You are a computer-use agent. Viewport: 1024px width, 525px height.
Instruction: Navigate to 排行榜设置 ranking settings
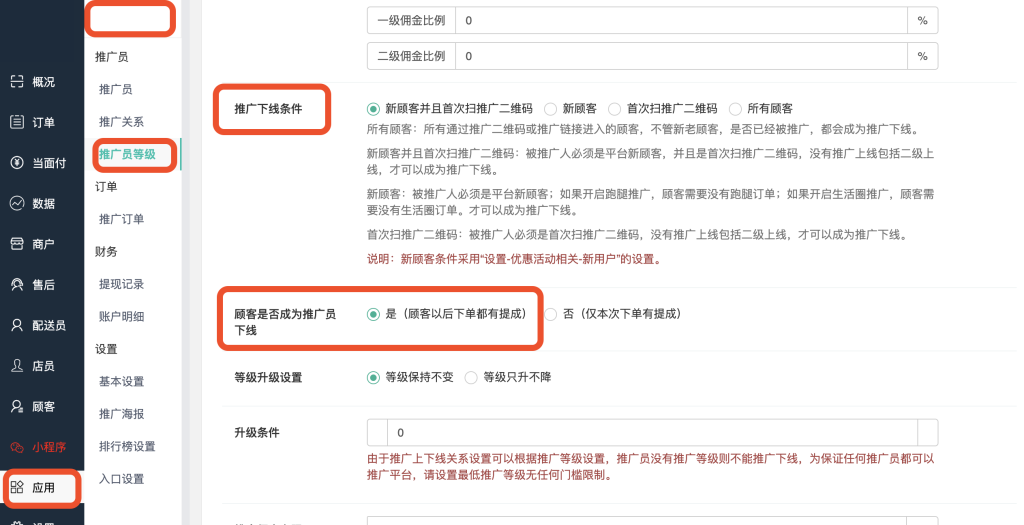127,446
